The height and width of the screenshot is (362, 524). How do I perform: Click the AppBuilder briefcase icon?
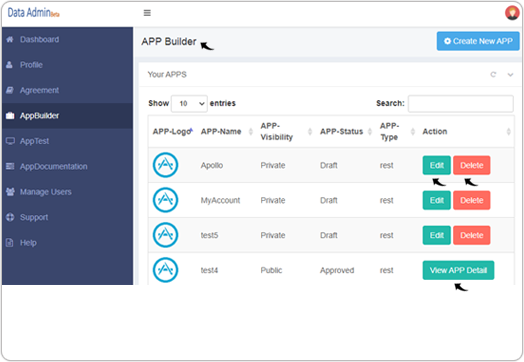(10, 116)
